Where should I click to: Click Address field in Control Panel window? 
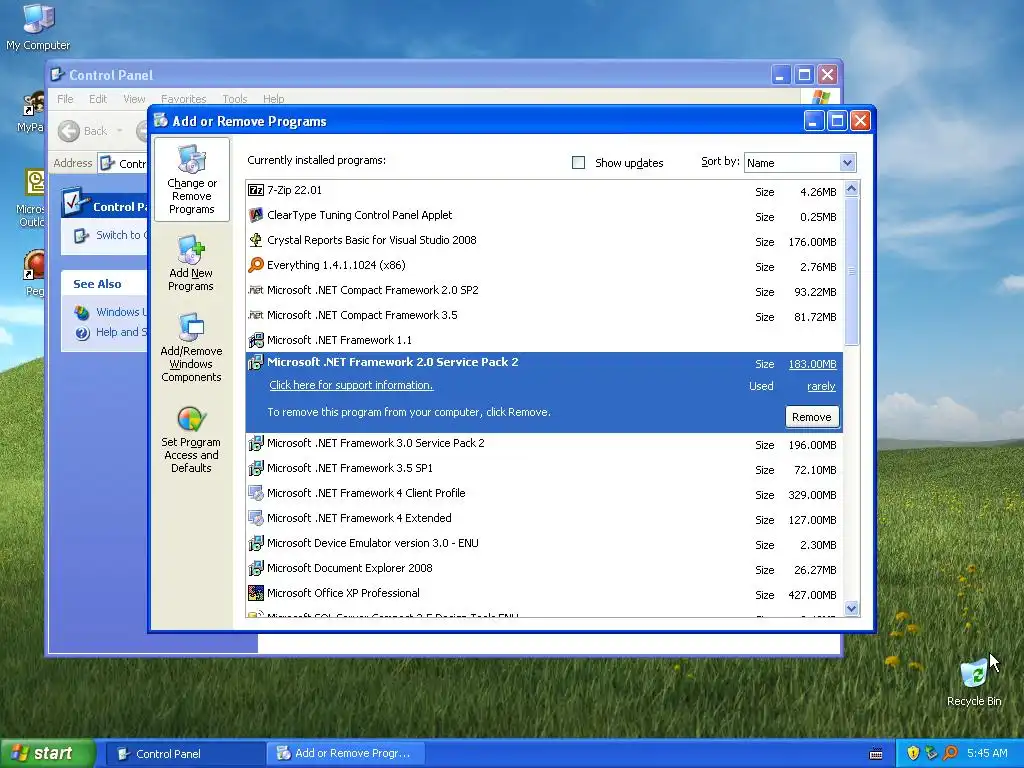[x=124, y=163]
